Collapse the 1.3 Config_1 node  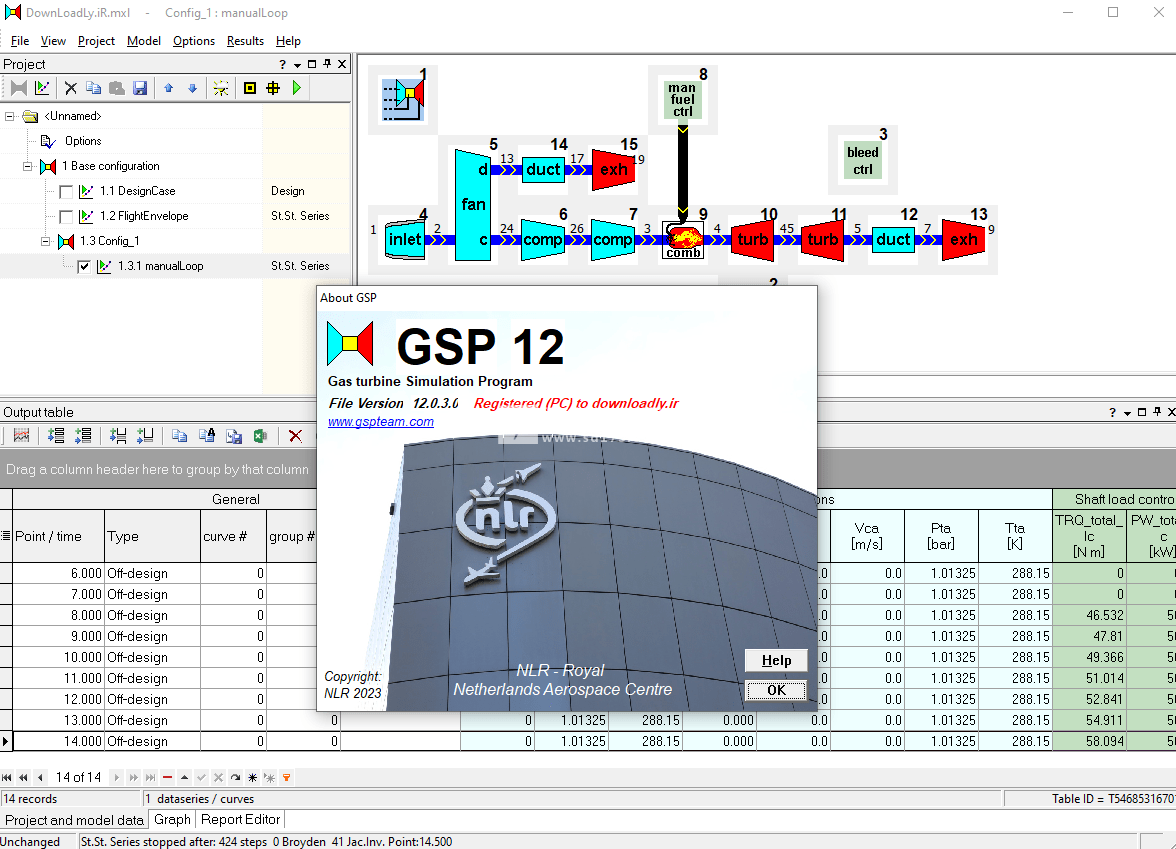click(46, 242)
